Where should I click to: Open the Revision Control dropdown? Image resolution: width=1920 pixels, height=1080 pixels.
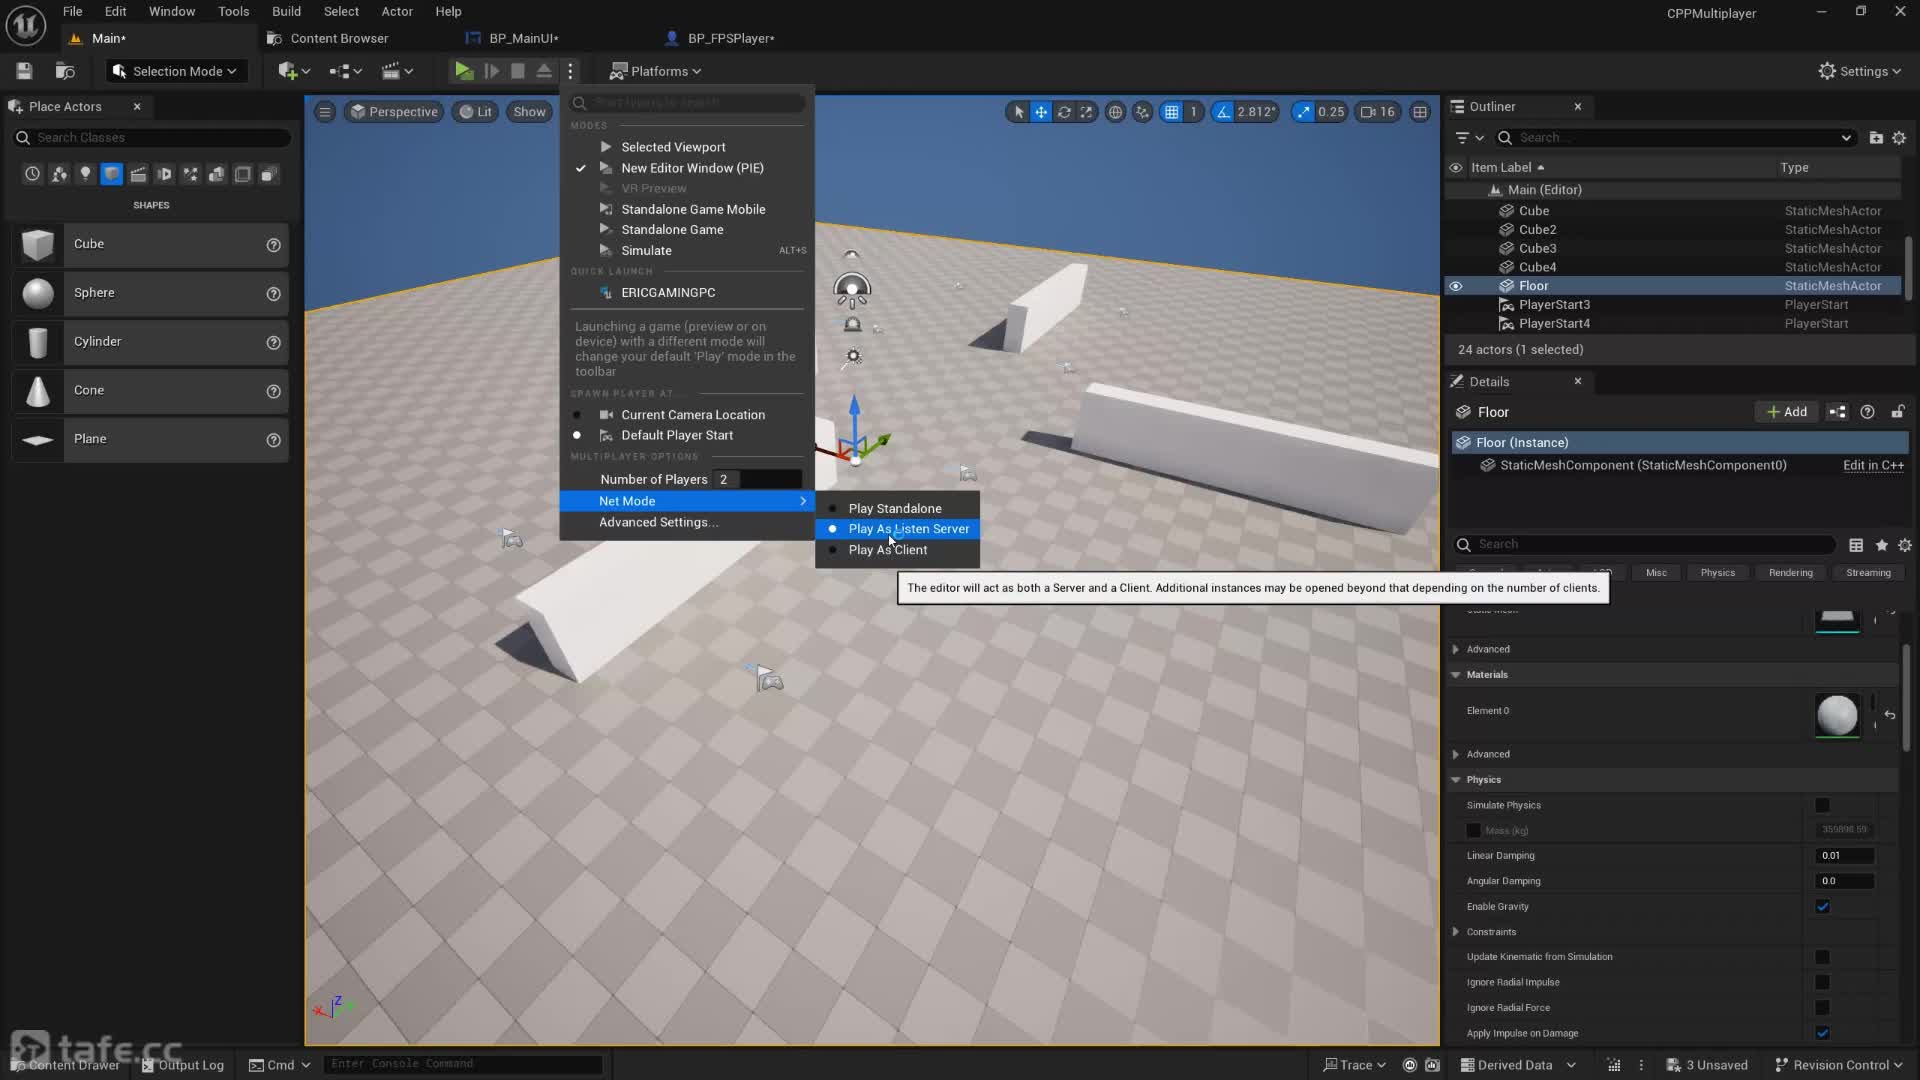tap(1839, 1065)
